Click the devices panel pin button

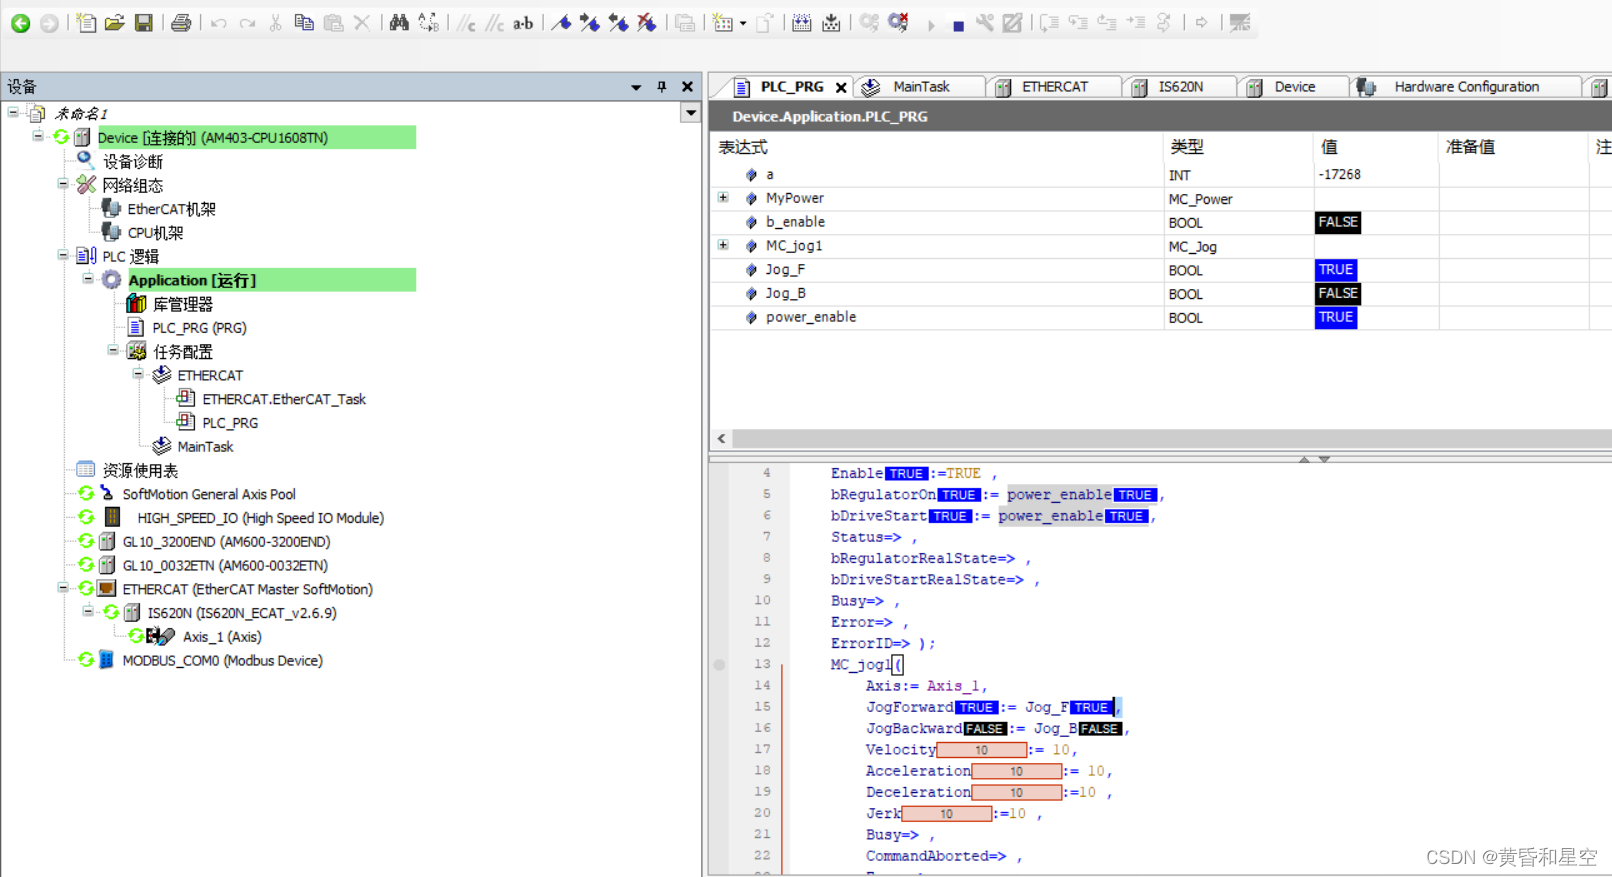pos(662,87)
